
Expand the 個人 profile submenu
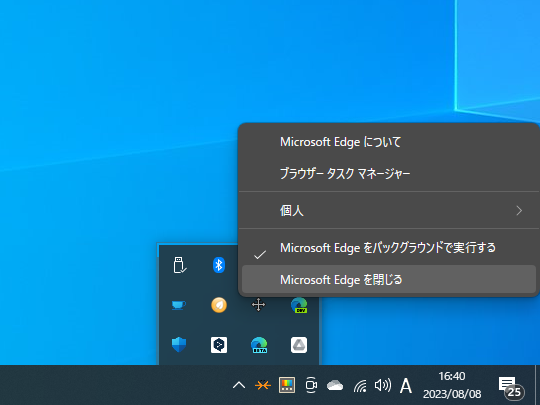388,210
